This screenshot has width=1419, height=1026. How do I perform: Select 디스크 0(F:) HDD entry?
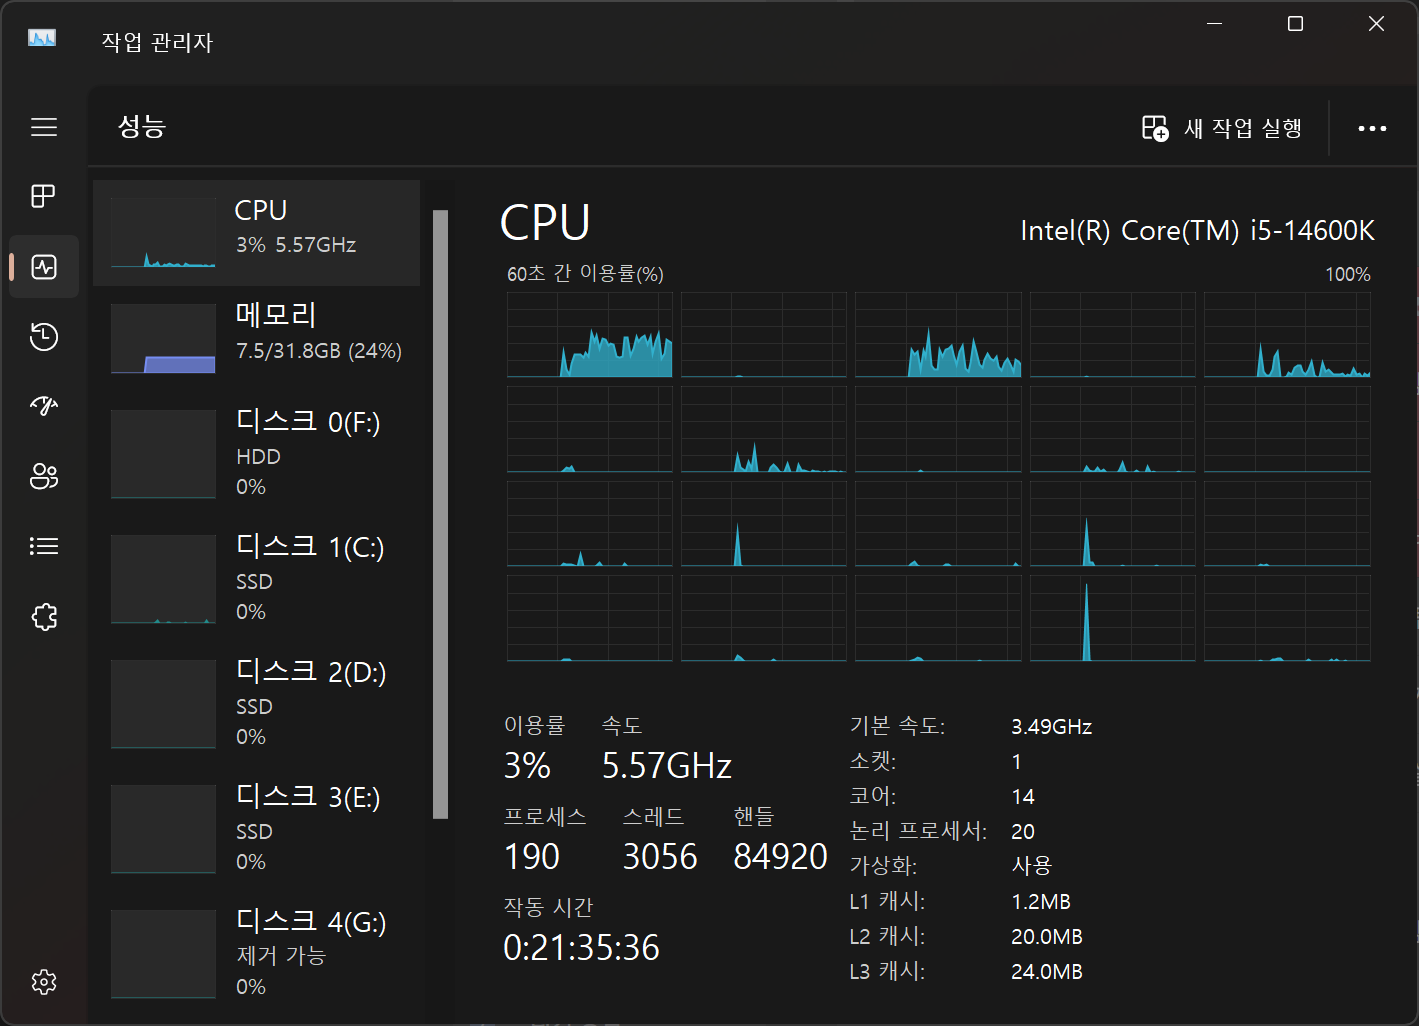tap(257, 453)
